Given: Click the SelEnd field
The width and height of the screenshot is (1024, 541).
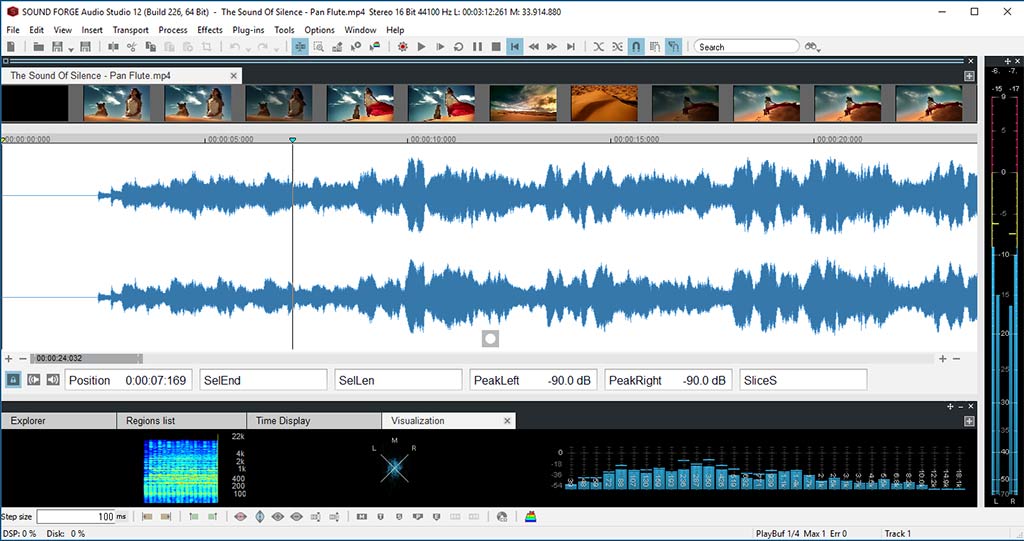Looking at the screenshot, I should pyautogui.click(x=263, y=380).
